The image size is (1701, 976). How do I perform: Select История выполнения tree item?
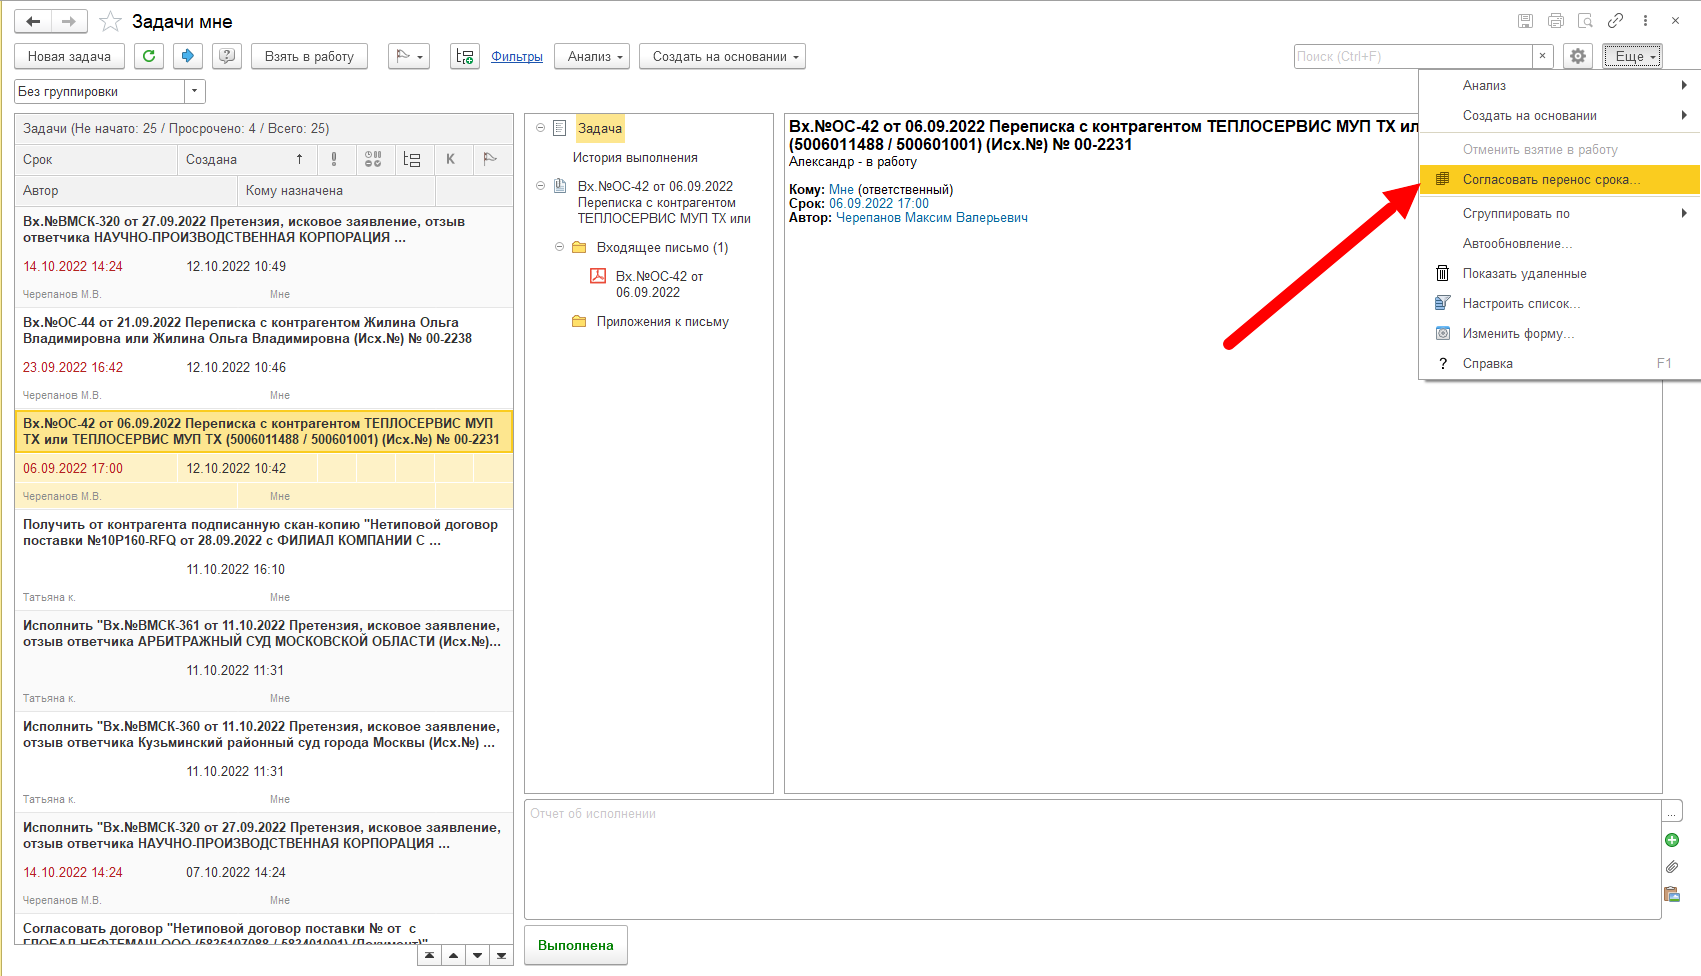pyautogui.click(x=635, y=157)
